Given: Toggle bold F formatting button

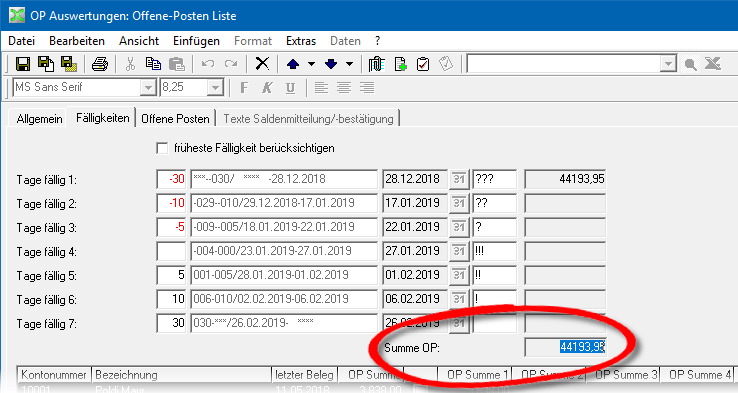Looking at the screenshot, I should (x=244, y=88).
